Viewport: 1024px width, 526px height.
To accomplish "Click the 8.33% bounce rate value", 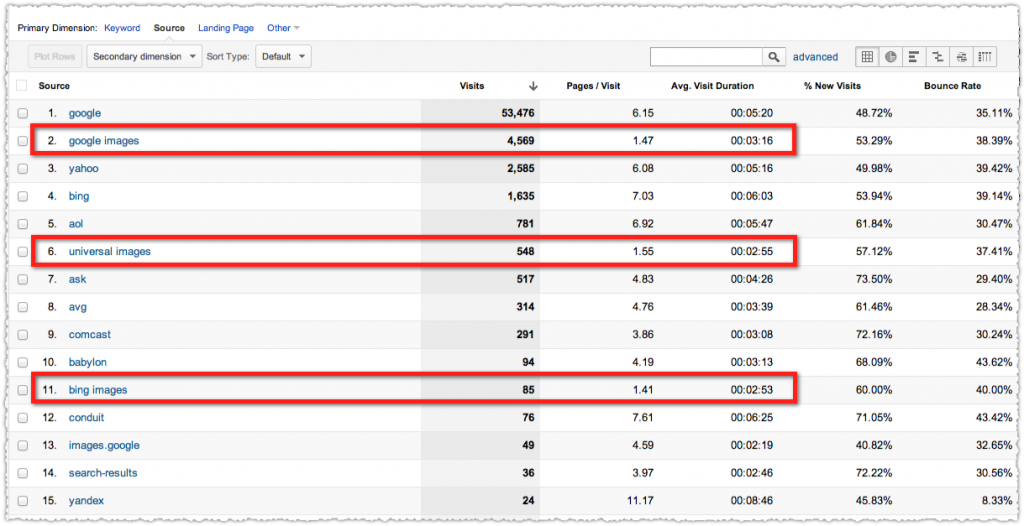I will (x=997, y=501).
